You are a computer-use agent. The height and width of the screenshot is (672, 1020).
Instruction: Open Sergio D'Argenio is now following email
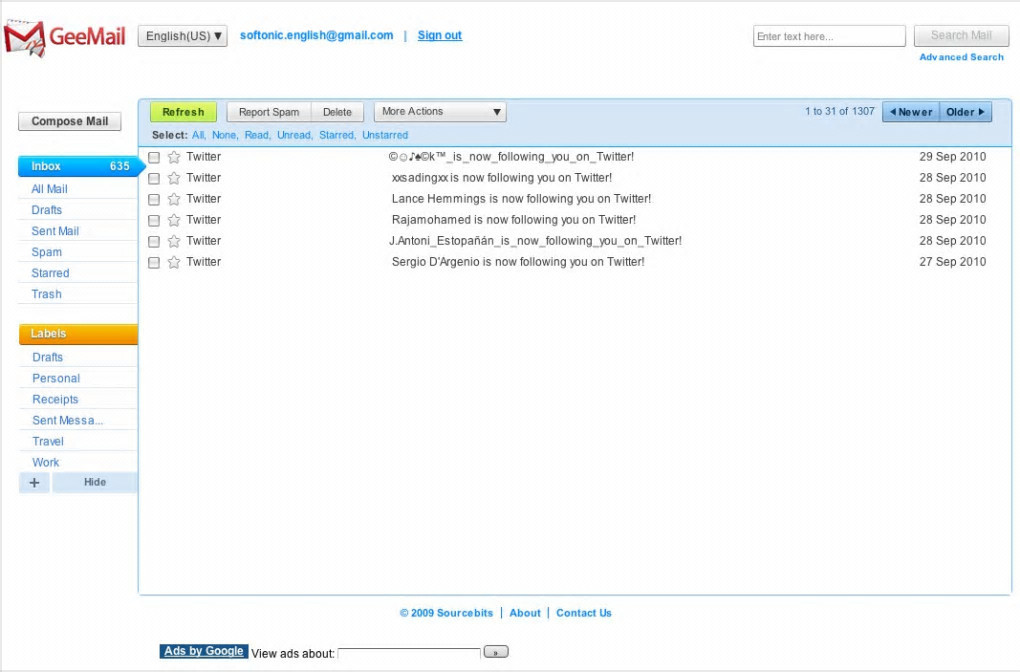coord(518,262)
